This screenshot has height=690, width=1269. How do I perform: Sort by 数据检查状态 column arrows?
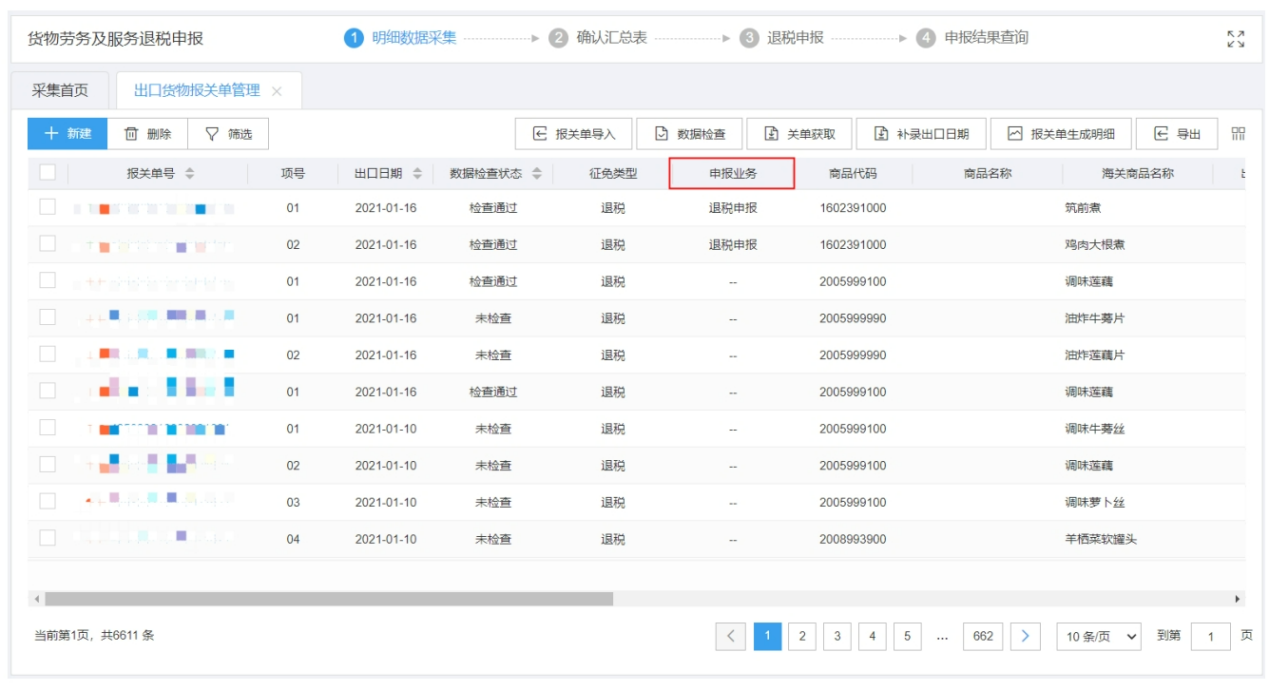point(537,173)
